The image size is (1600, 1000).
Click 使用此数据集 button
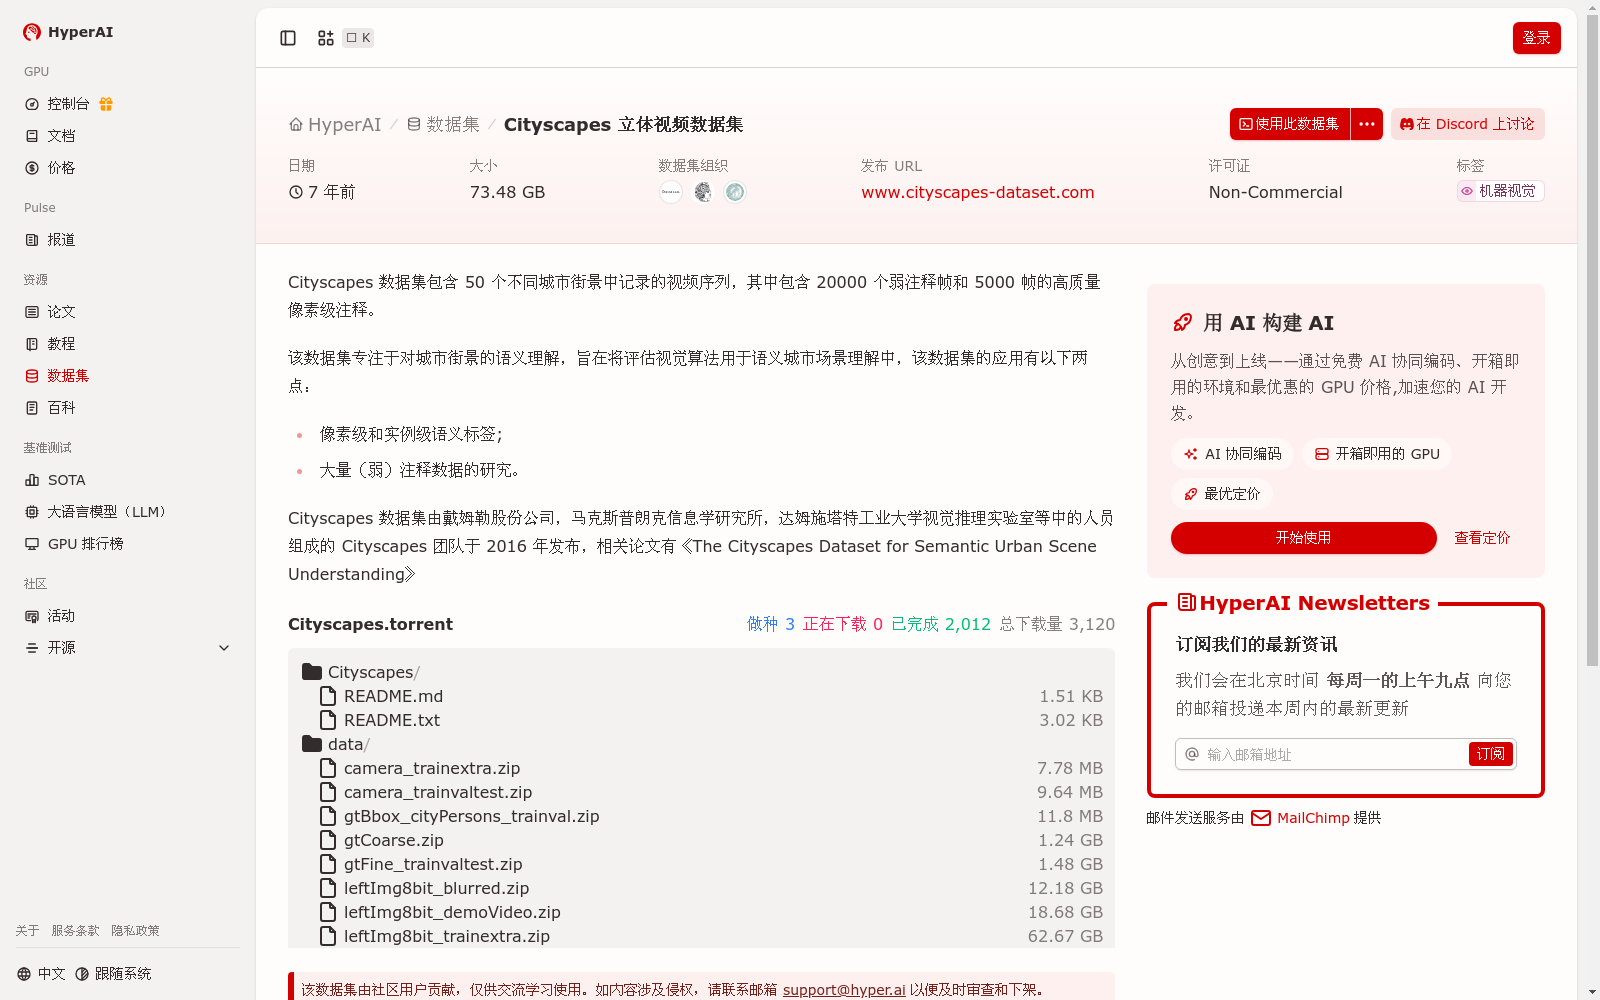(1290, 124)
